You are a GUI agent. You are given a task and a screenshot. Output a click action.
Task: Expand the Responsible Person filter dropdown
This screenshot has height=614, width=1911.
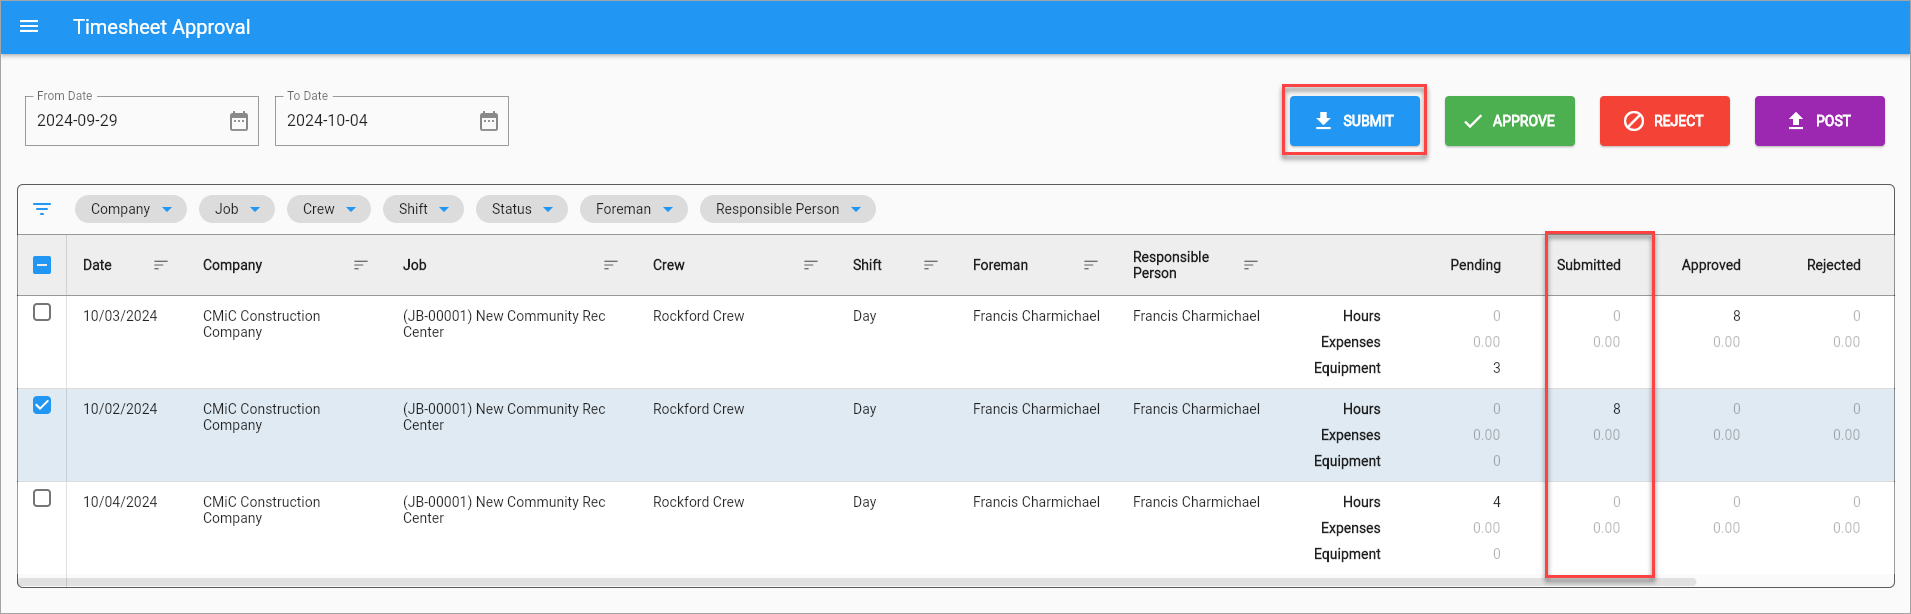tap(788, 209)
